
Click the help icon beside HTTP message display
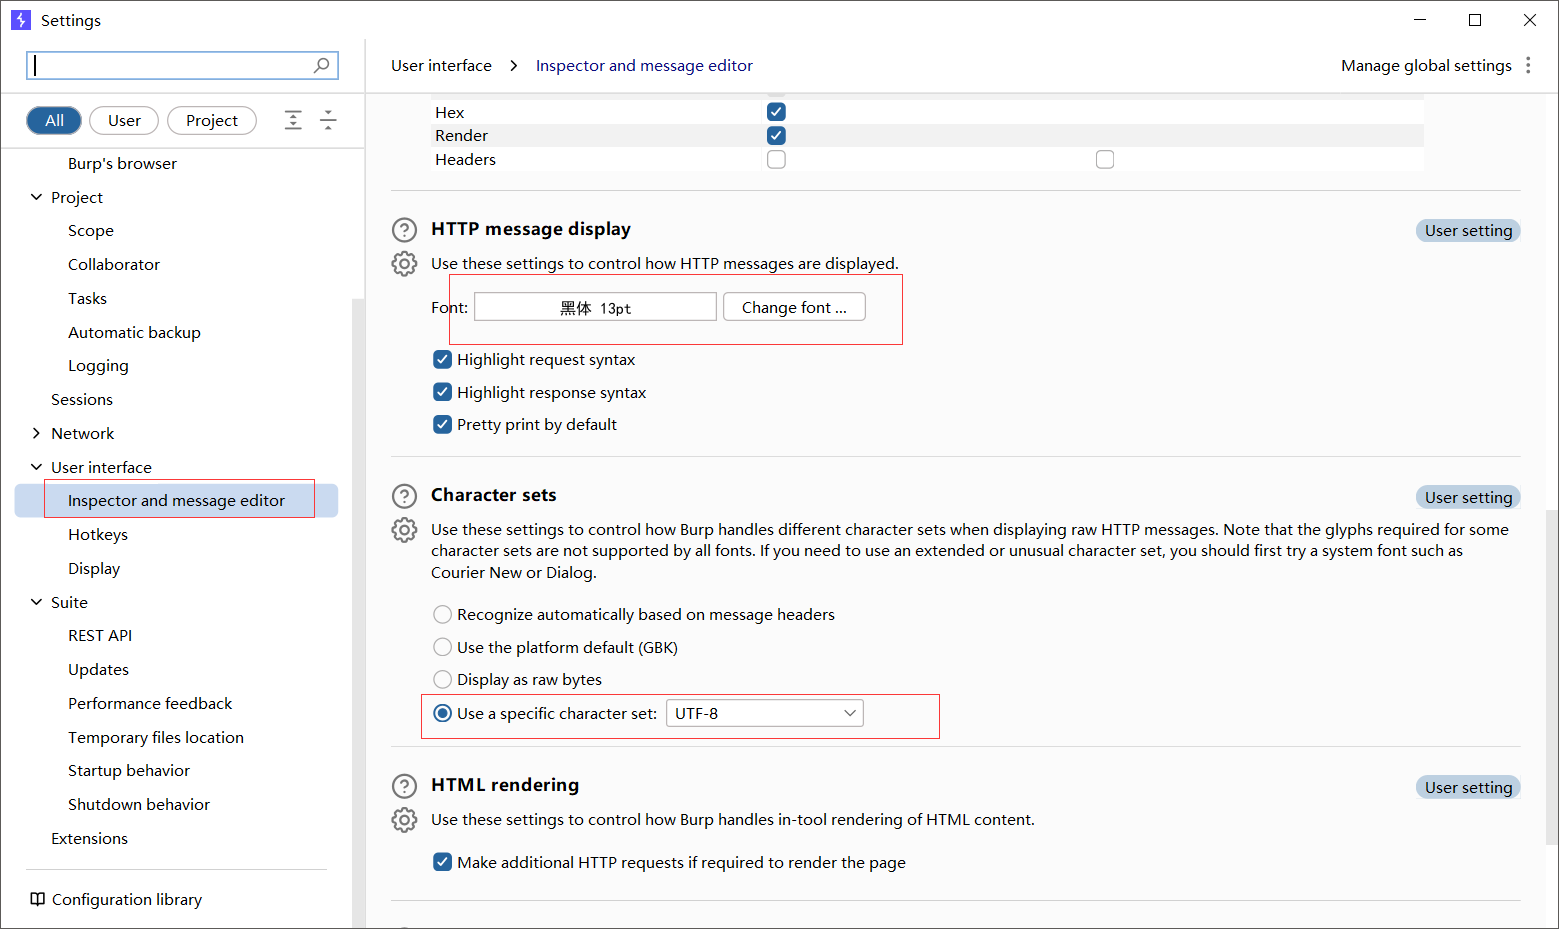pos(404,230)
